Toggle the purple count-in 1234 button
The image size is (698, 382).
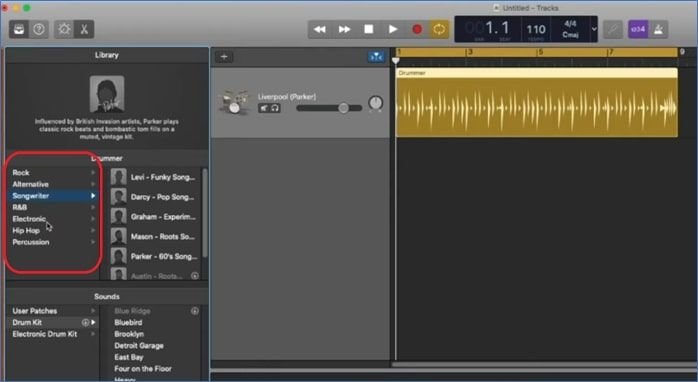coord(638,29)
